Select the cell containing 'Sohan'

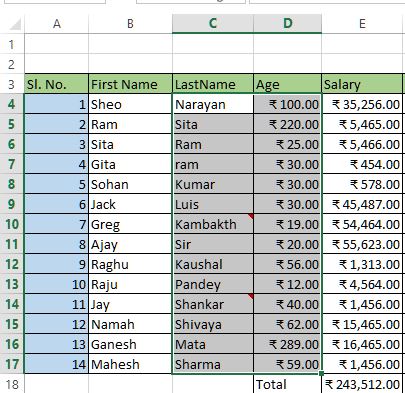coord(131,184)
